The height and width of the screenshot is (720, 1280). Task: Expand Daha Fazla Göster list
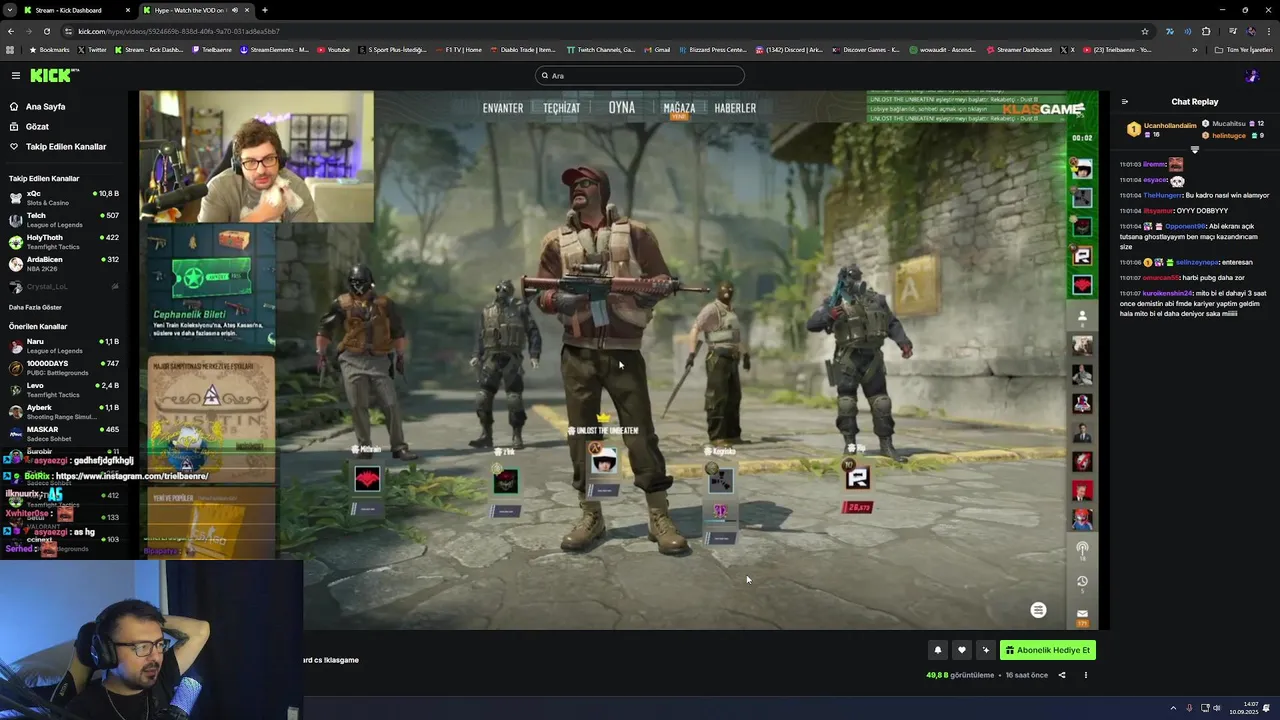(35, 307)
